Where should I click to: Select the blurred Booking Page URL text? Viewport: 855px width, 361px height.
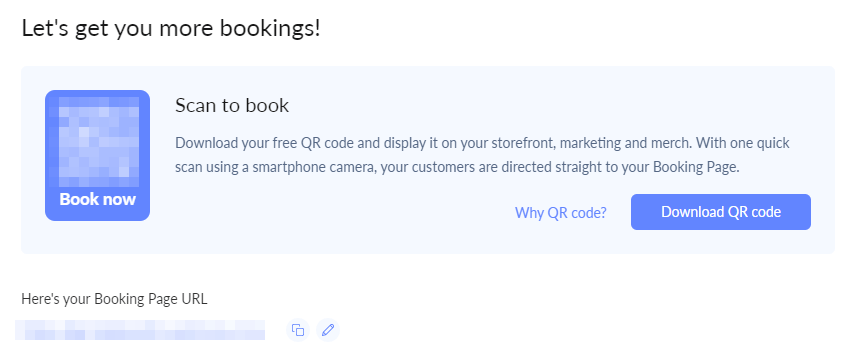[140, 330]
